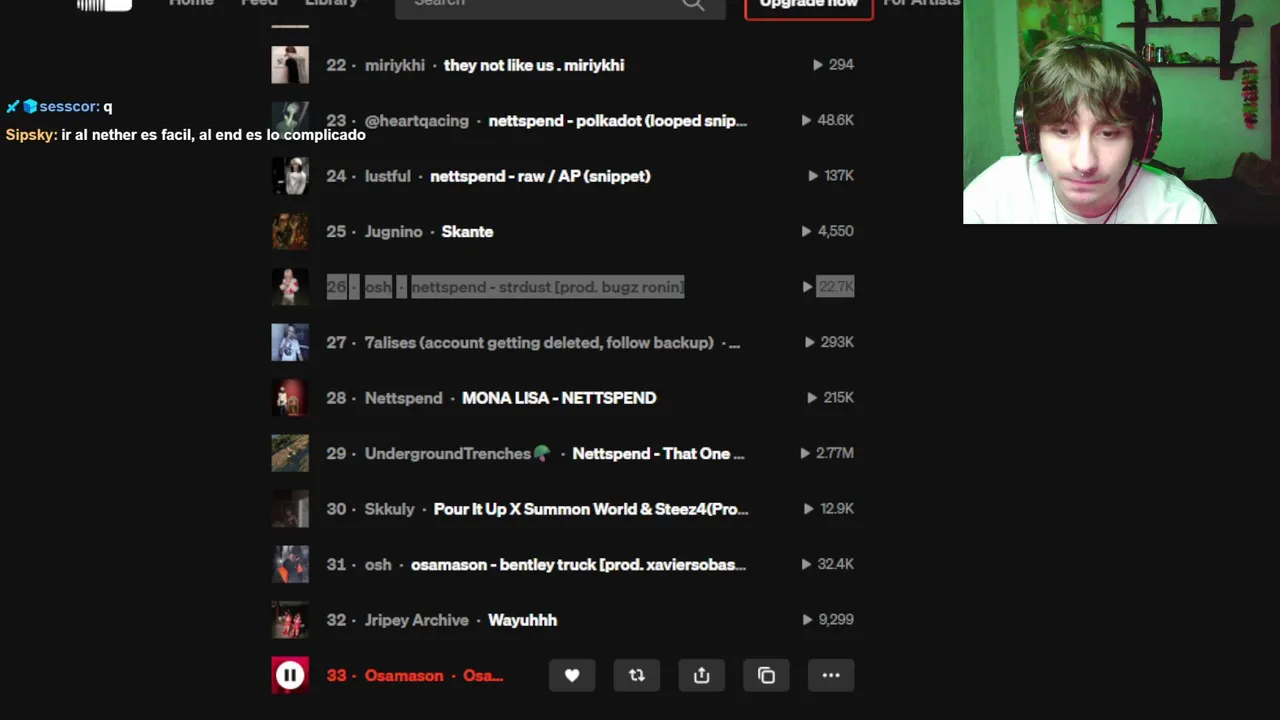The width and height of the screenshot is (1280, 720).
Task: Share track 33 with share icon
Action: coord(701,675)
